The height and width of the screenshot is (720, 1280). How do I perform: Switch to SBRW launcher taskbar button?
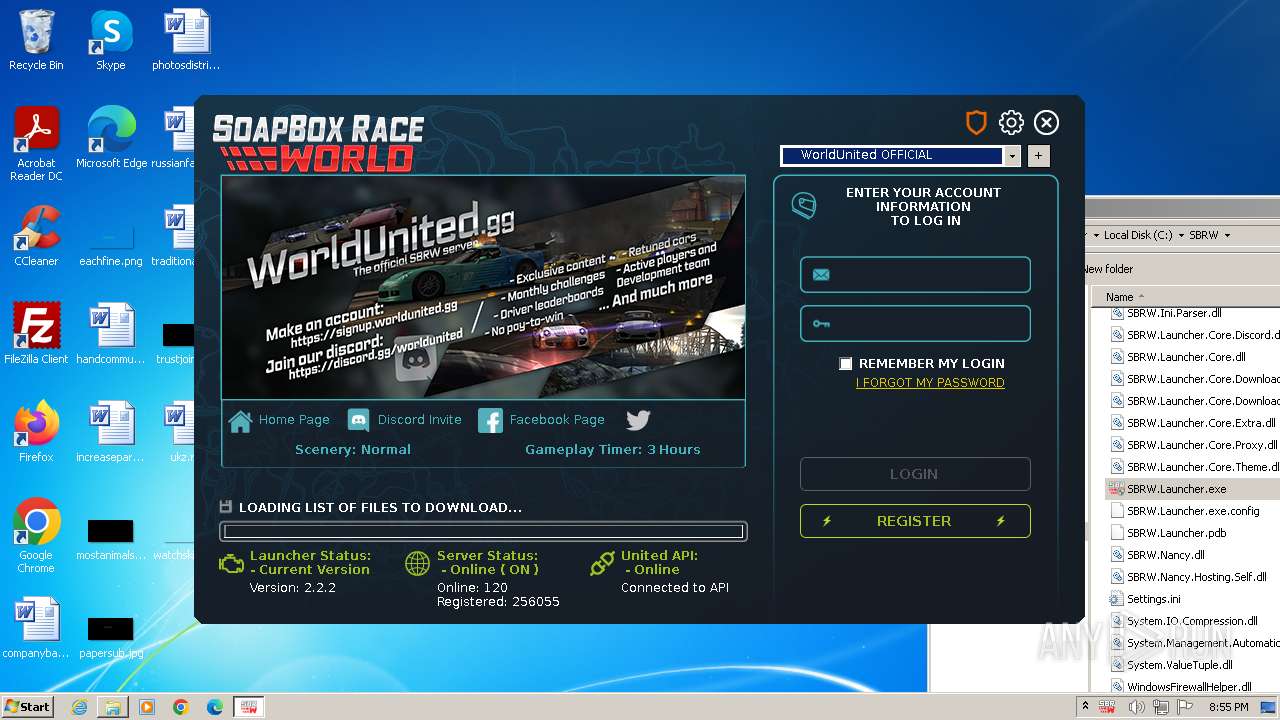(x=248, y=707)
